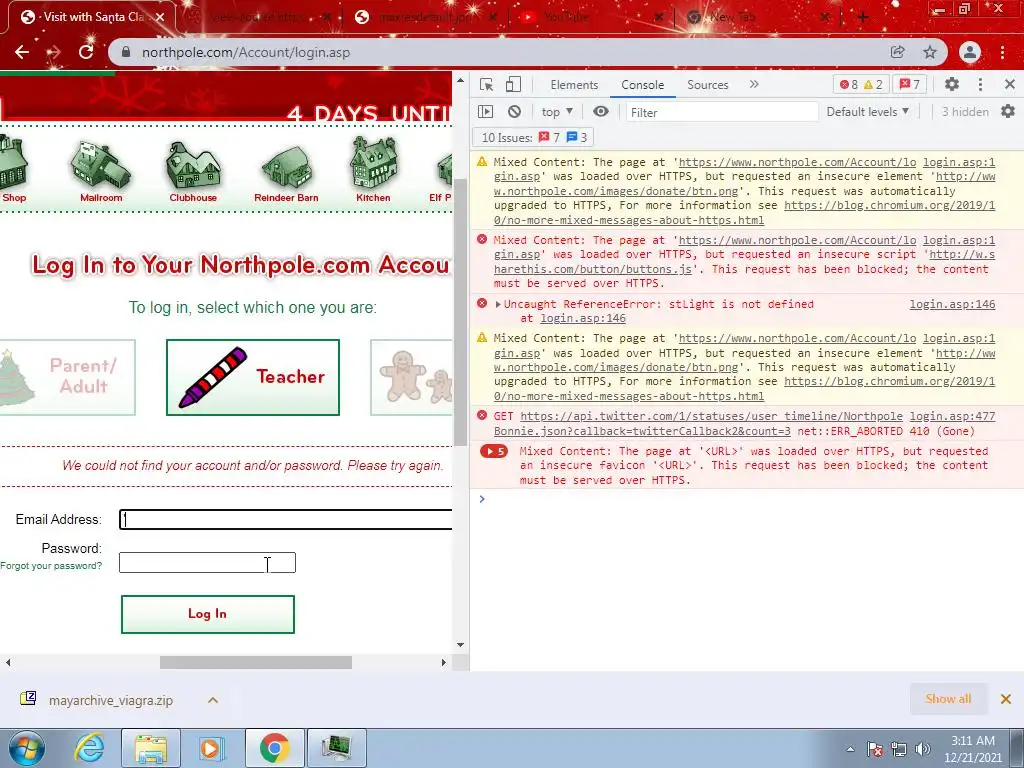This screenshot has width=1024, height=768.
Task: Expand the 5 grouped Mixed Content messages
Action: click(x=494, y=451)
